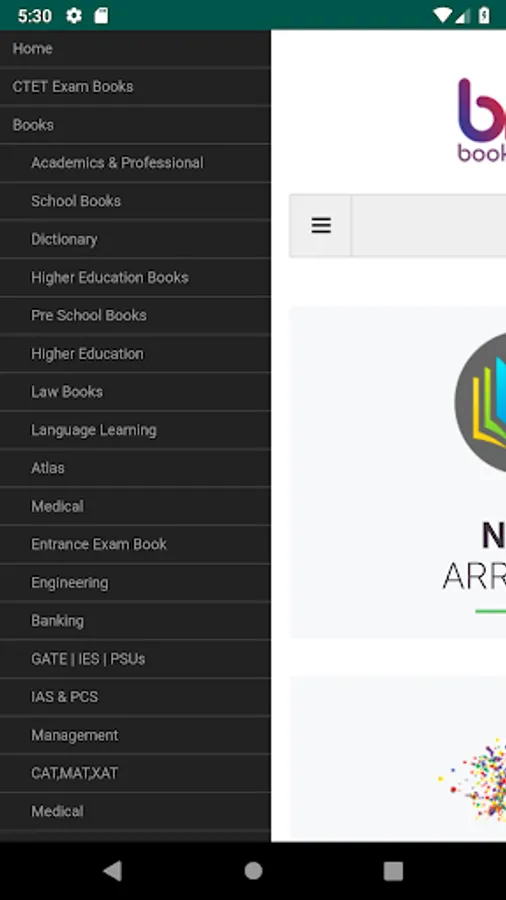Tap the confetti banner thumbnail
506x900 pixels.
[472, 779]
